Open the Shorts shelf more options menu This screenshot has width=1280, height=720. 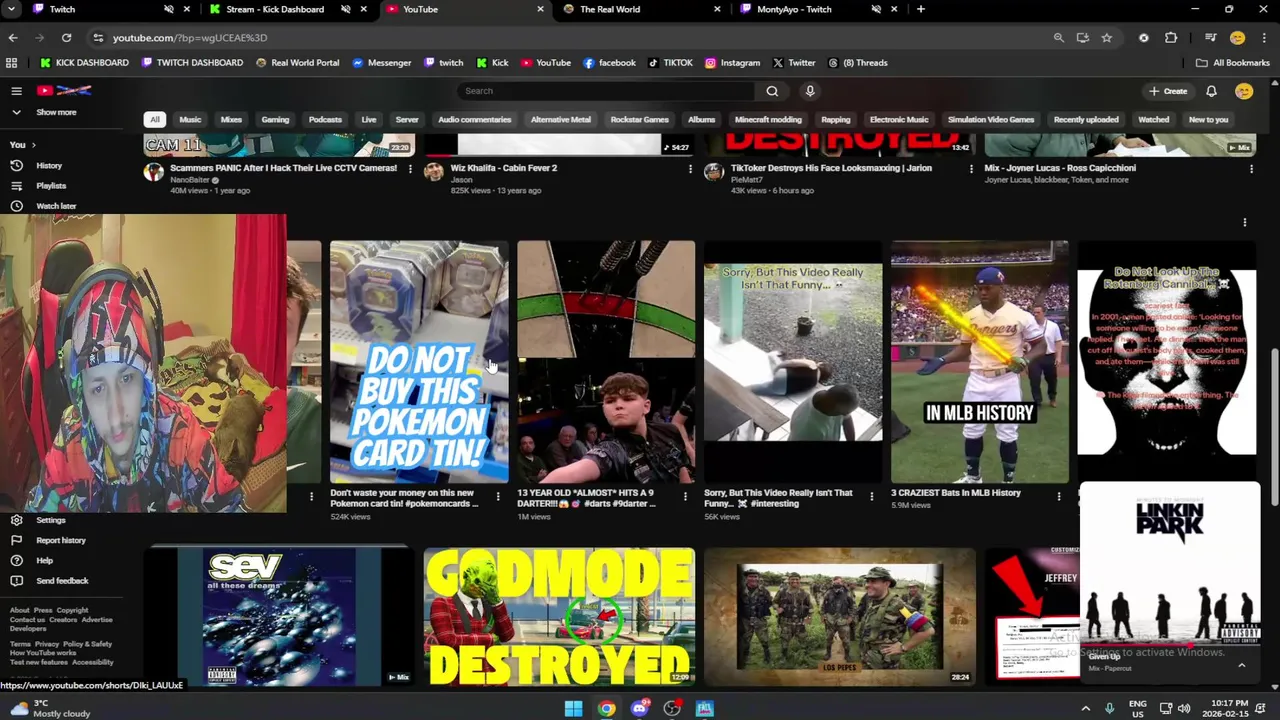click(1245, 222)
